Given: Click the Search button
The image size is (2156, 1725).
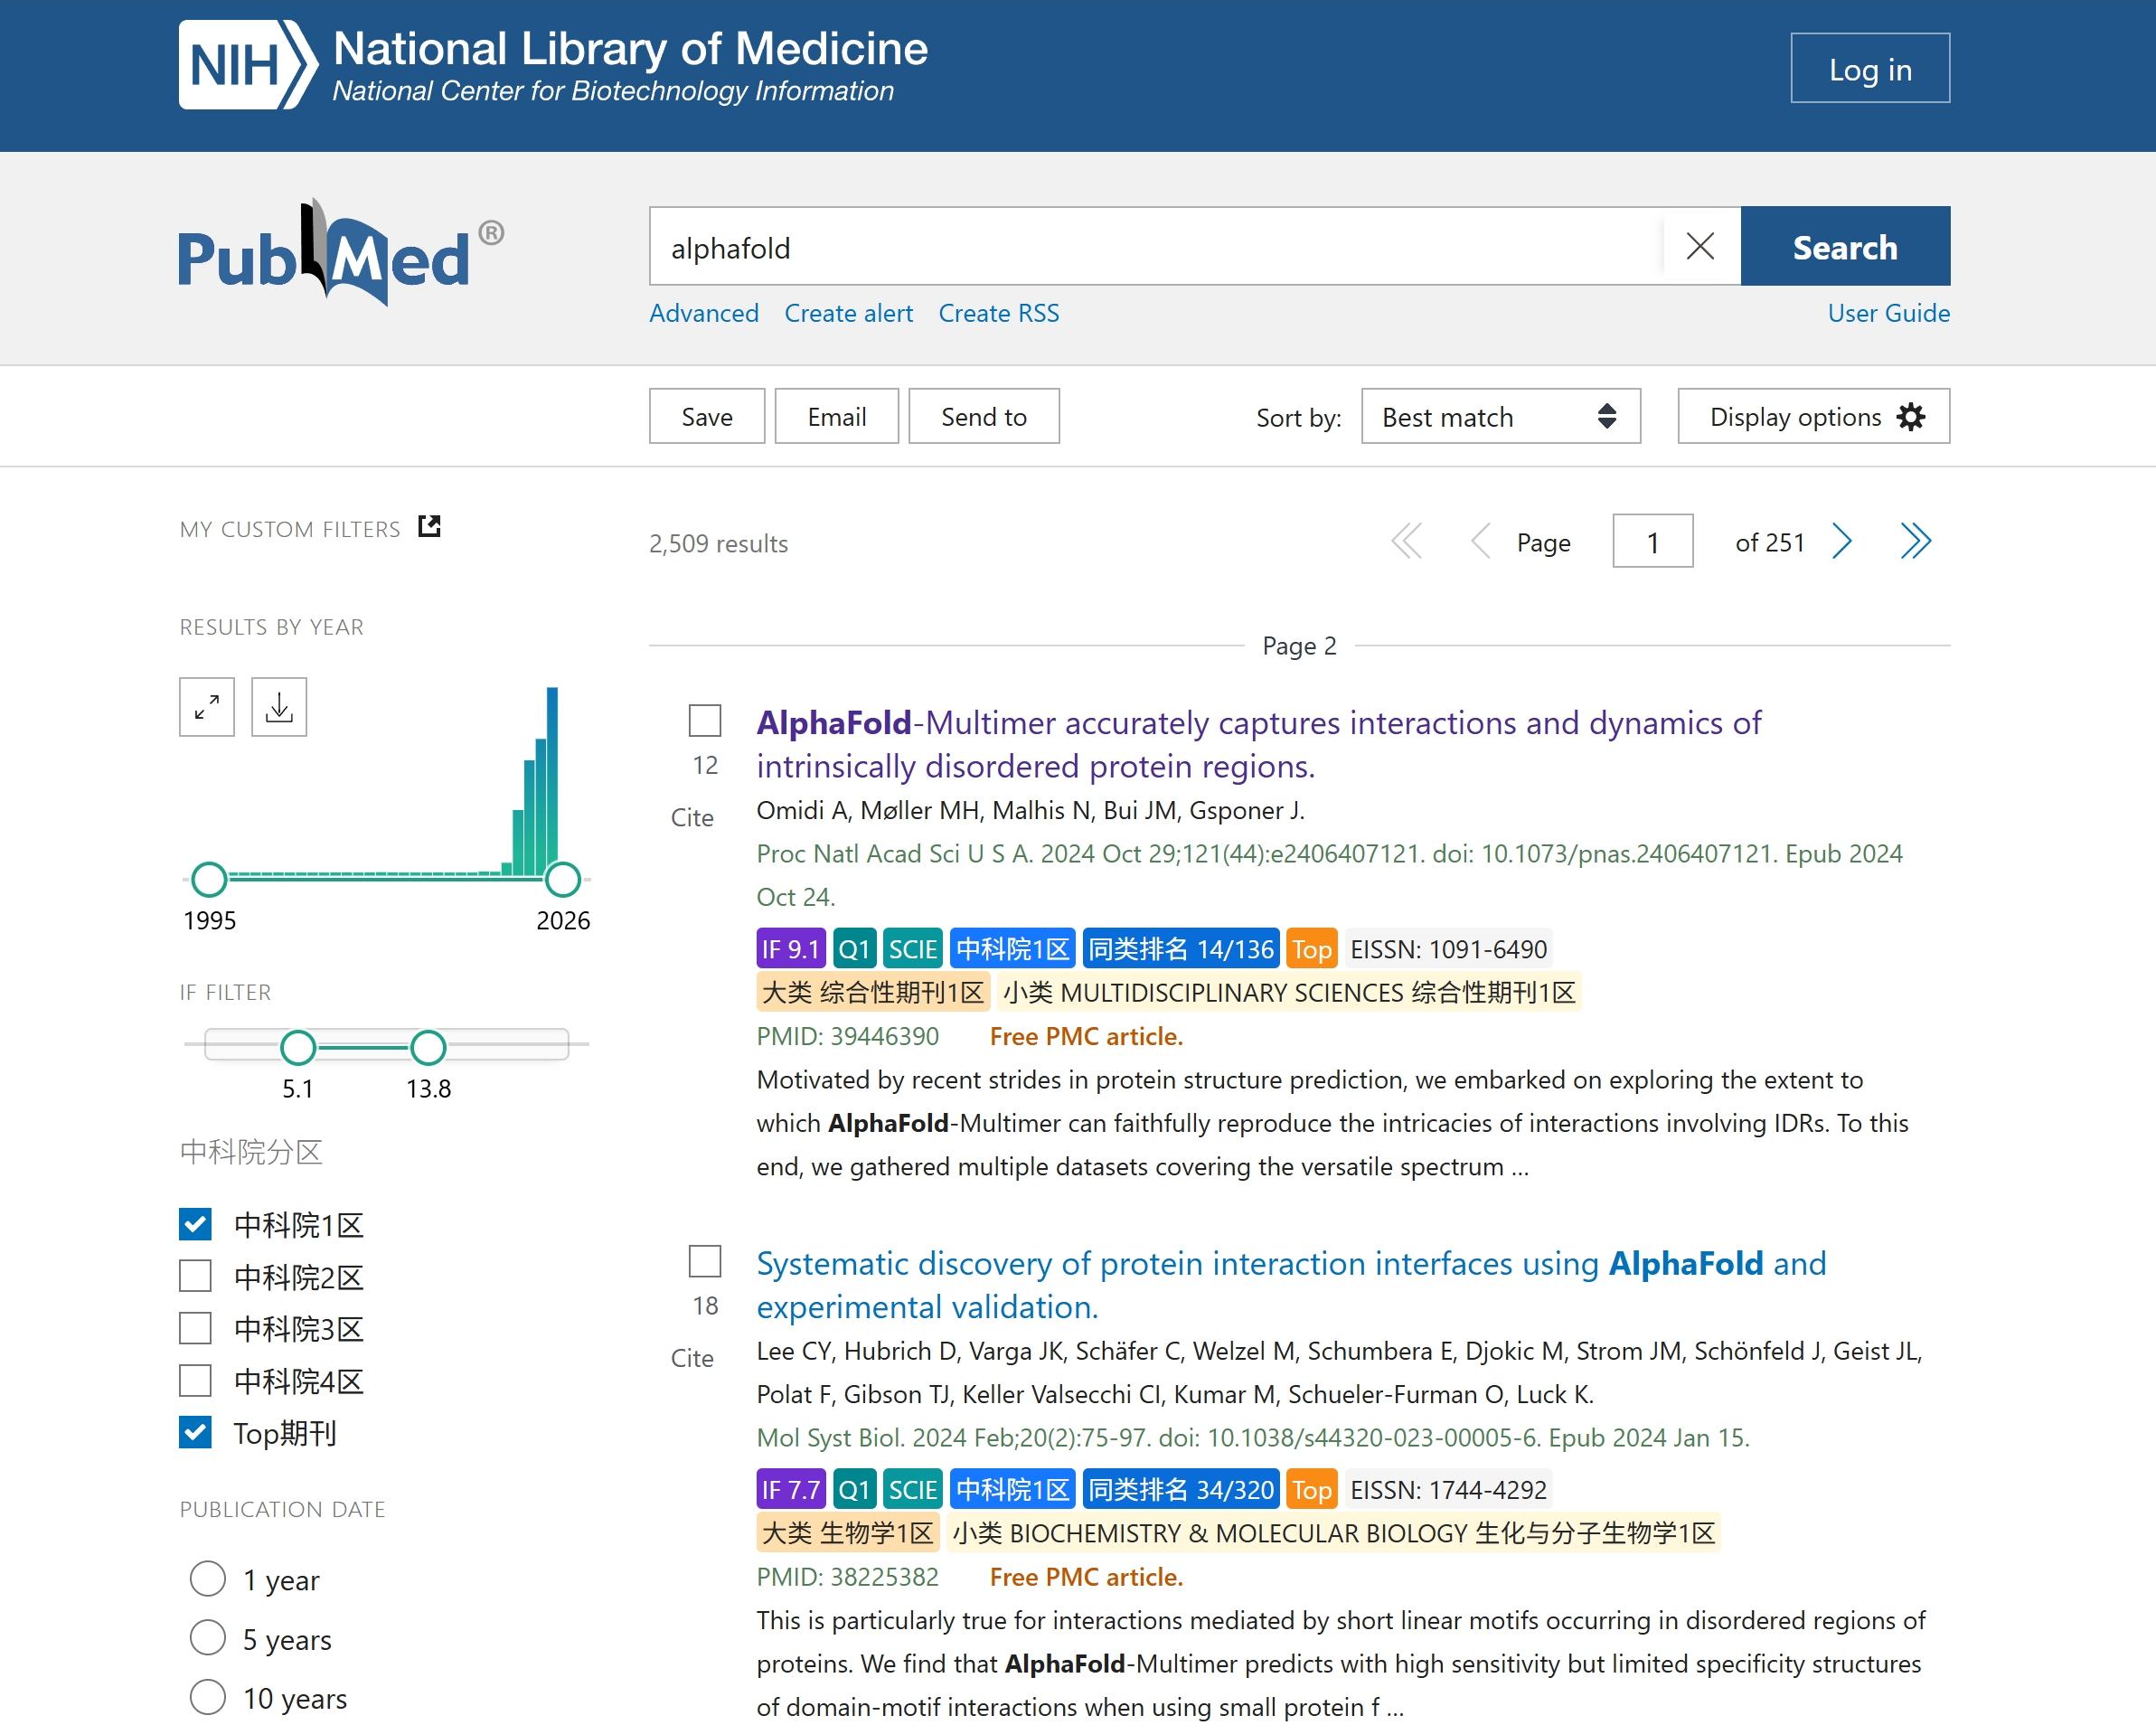Looking at the screenshot, I should pos(1844,246).
